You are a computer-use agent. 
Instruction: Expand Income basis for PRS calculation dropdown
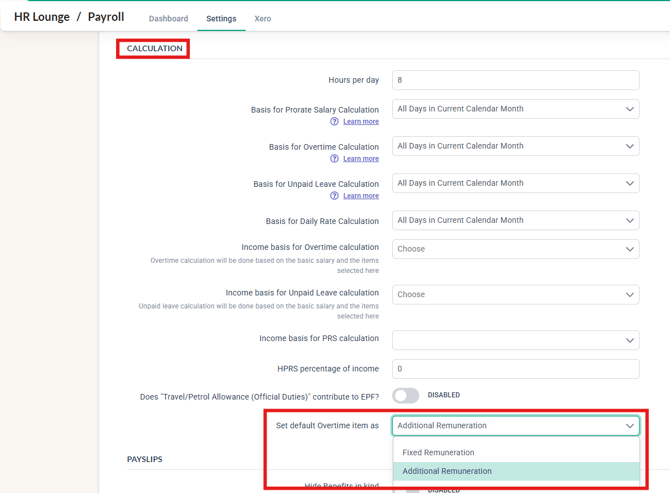click(x=515, y=340)
